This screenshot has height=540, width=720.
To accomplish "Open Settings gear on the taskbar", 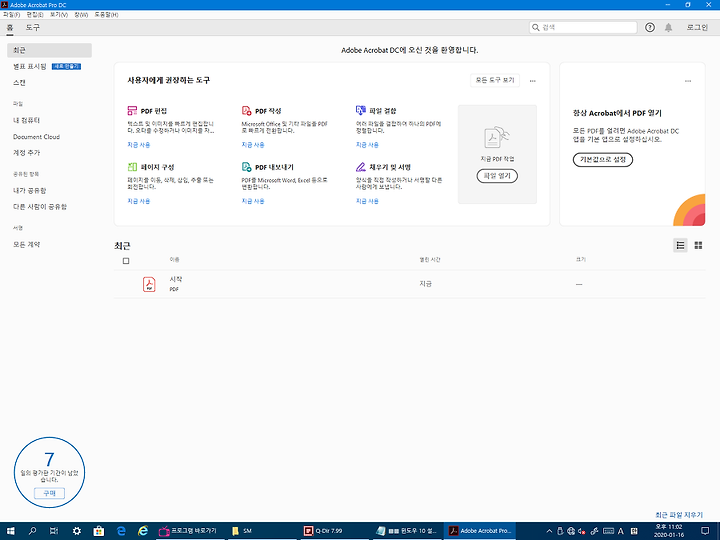I will coord(77,531).
